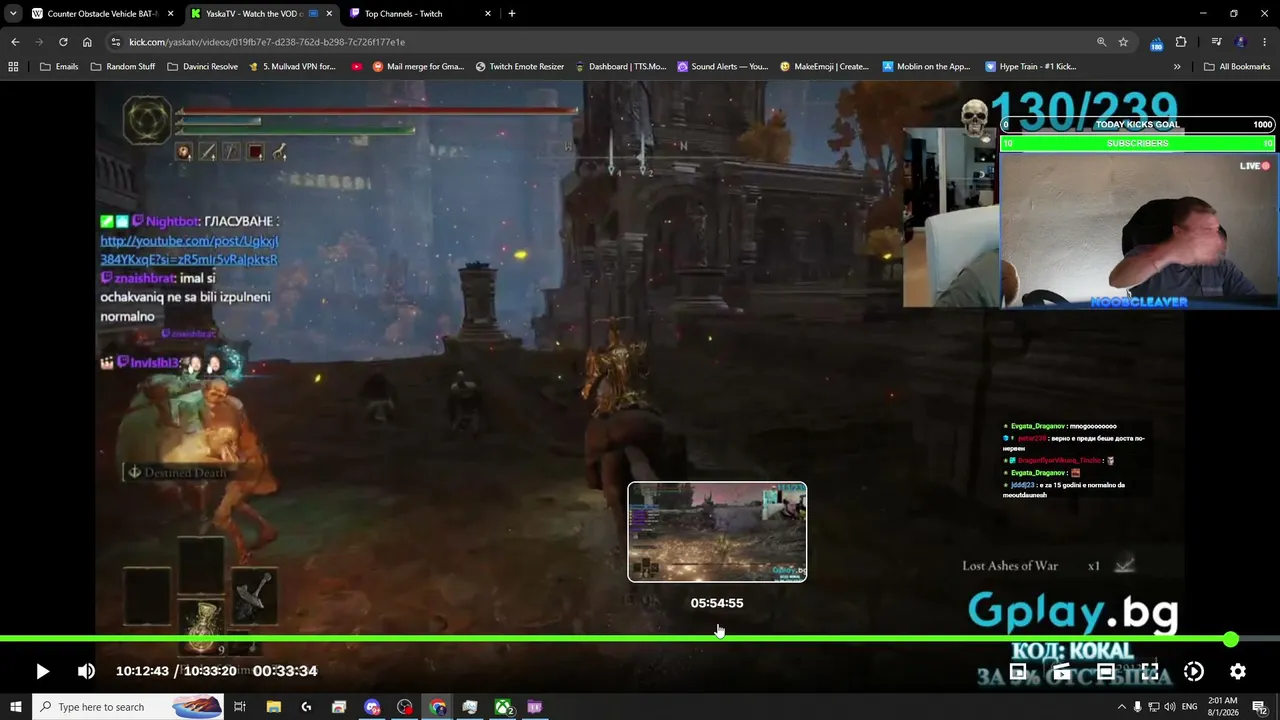Open the apps grid in the bookmarks bar

[13, 67]
